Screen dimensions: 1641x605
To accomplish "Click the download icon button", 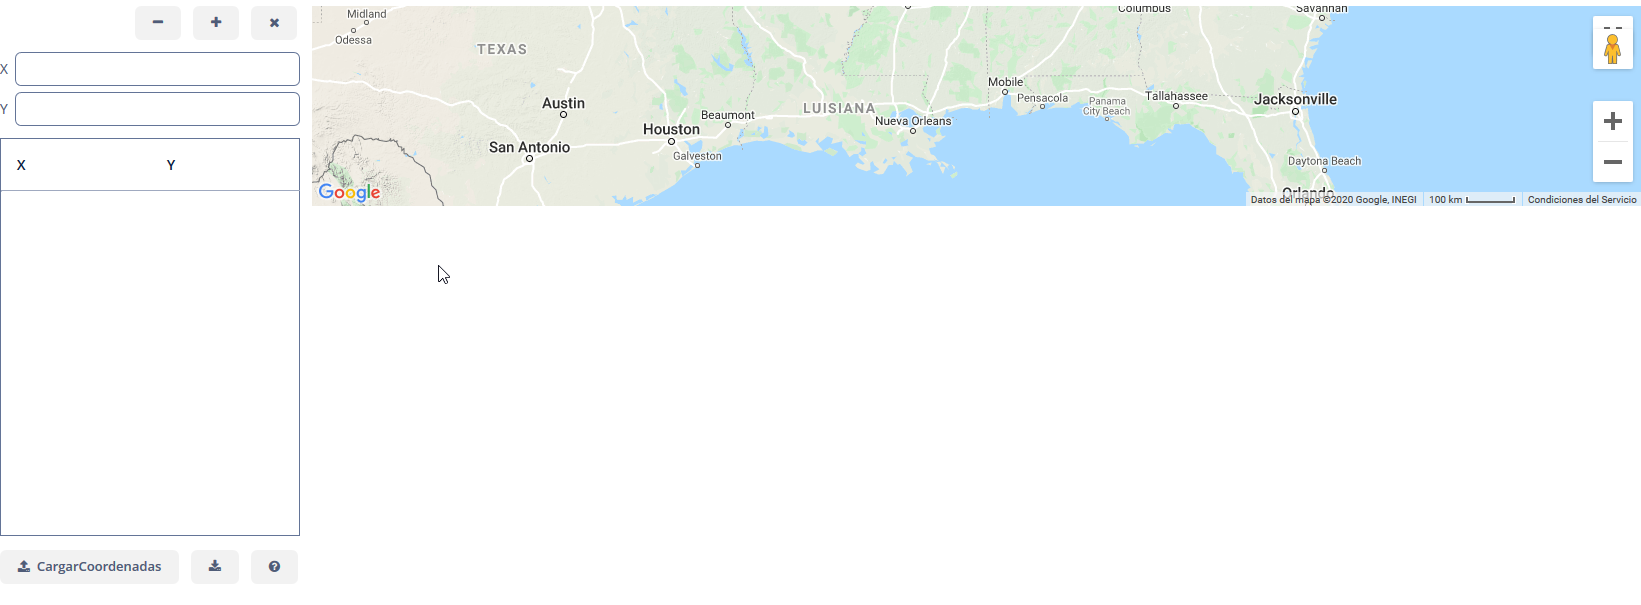I will (215, 566).
